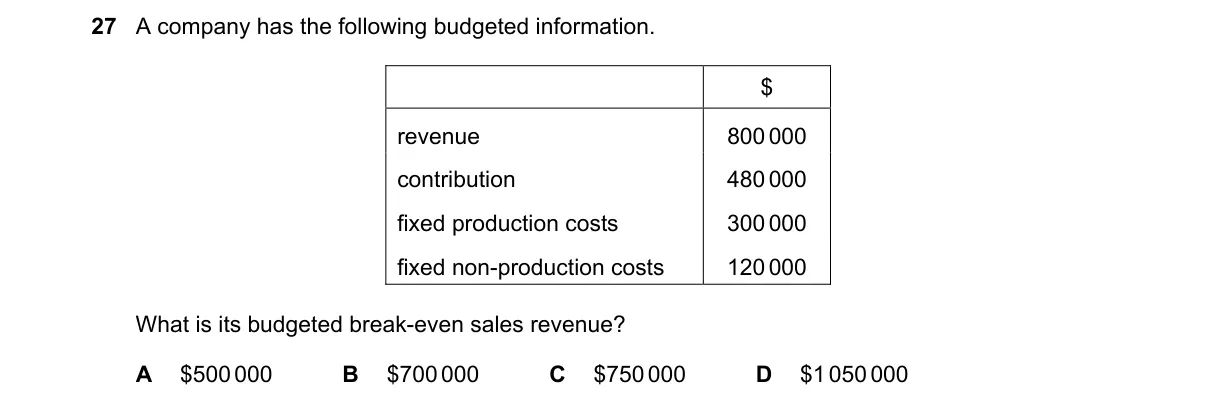Click the 800 000 revenue value
Viewport: 1216px width, 408px height.
pyautogui.click(x=767, y=137)
